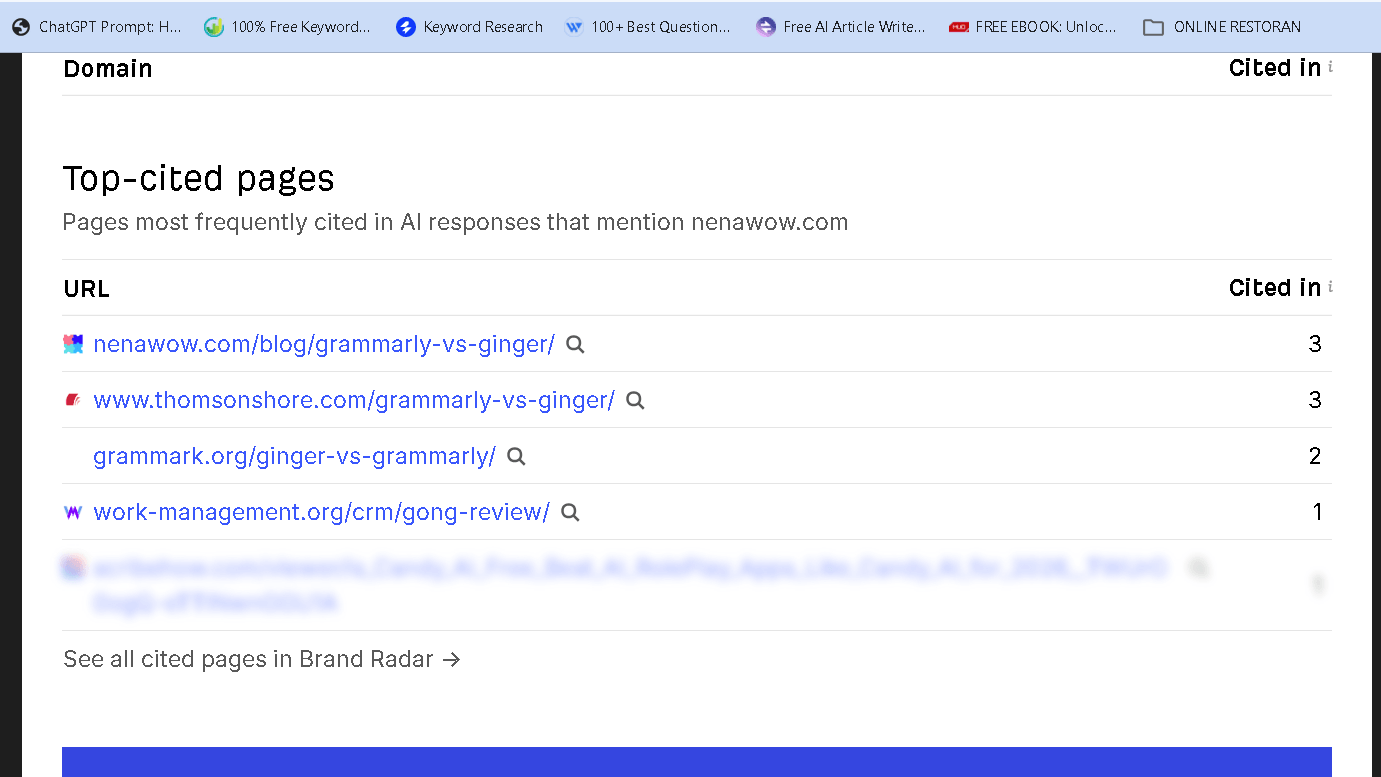
Task: Click the URL column header
Action: coord(86,288)
